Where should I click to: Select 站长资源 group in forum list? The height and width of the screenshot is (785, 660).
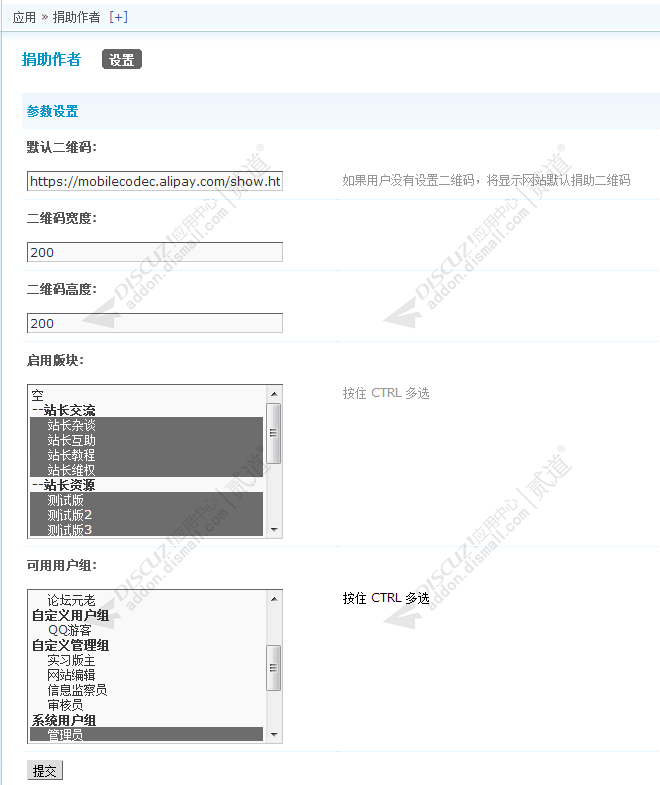click(146, 485)
